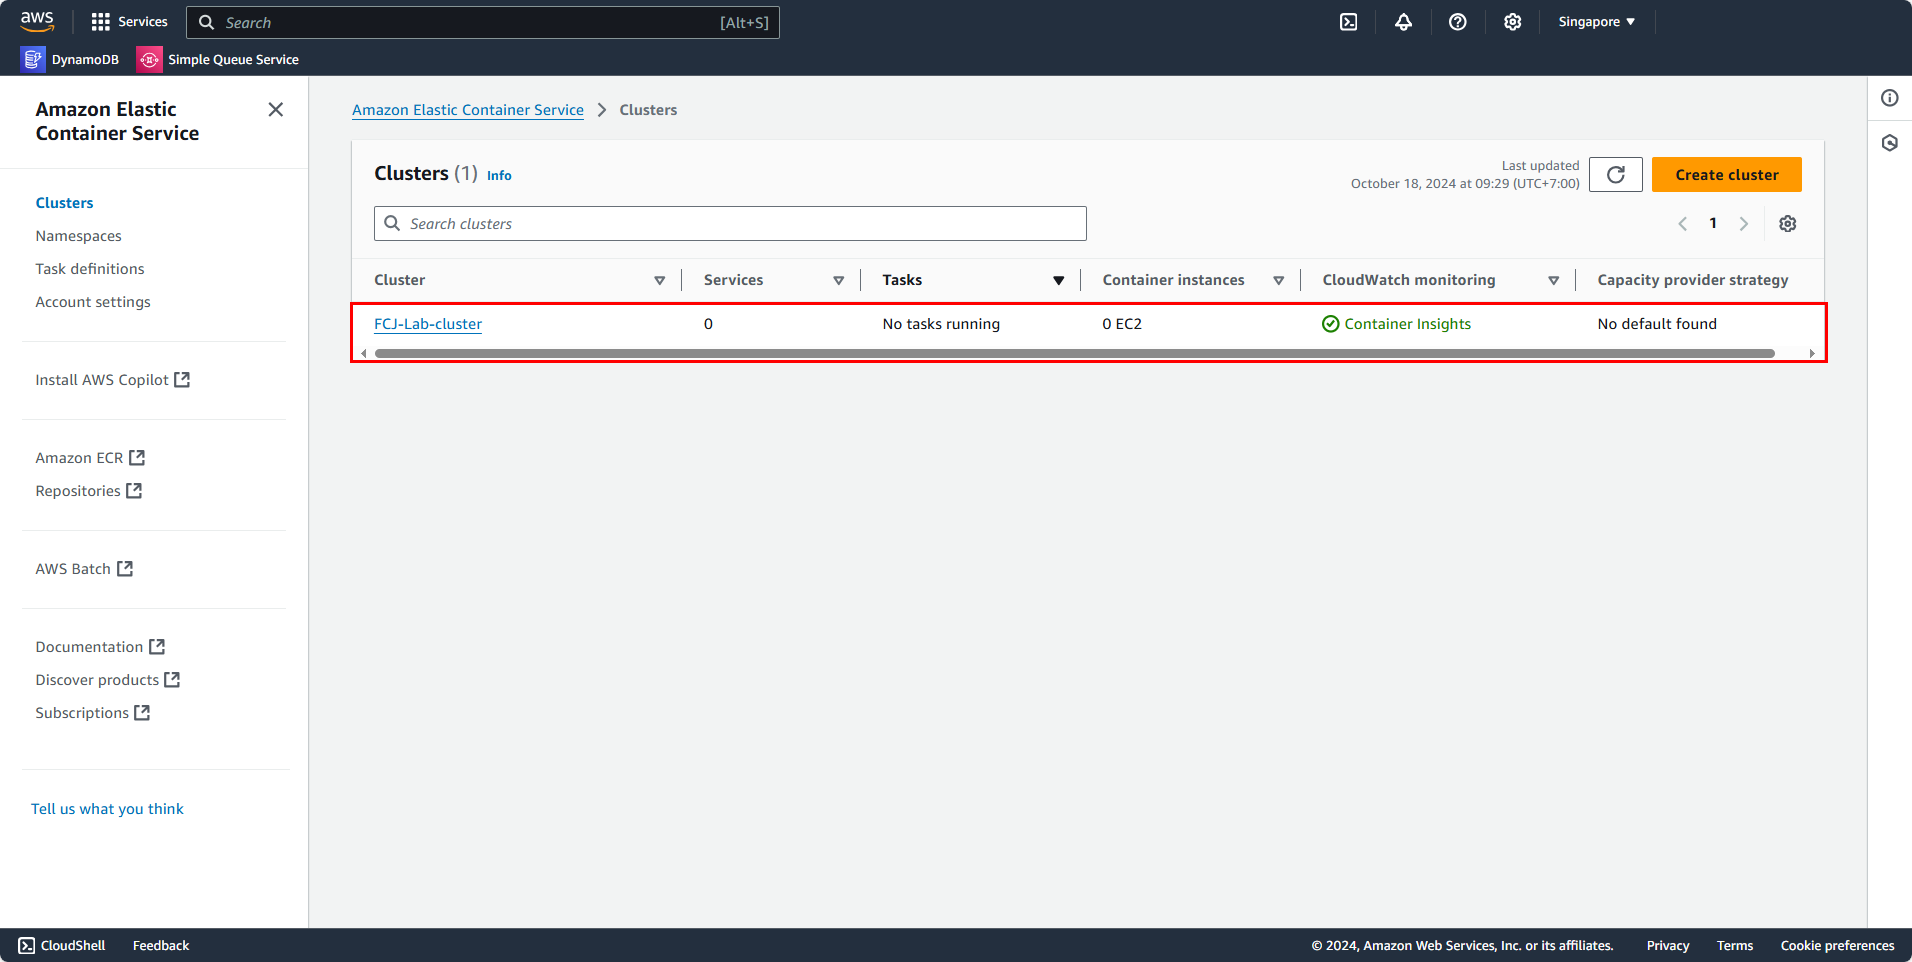Viewport: 1912px width, 962px height.
Task: Click the 0 EC2 cell
Action: [x=1122, y=324]
